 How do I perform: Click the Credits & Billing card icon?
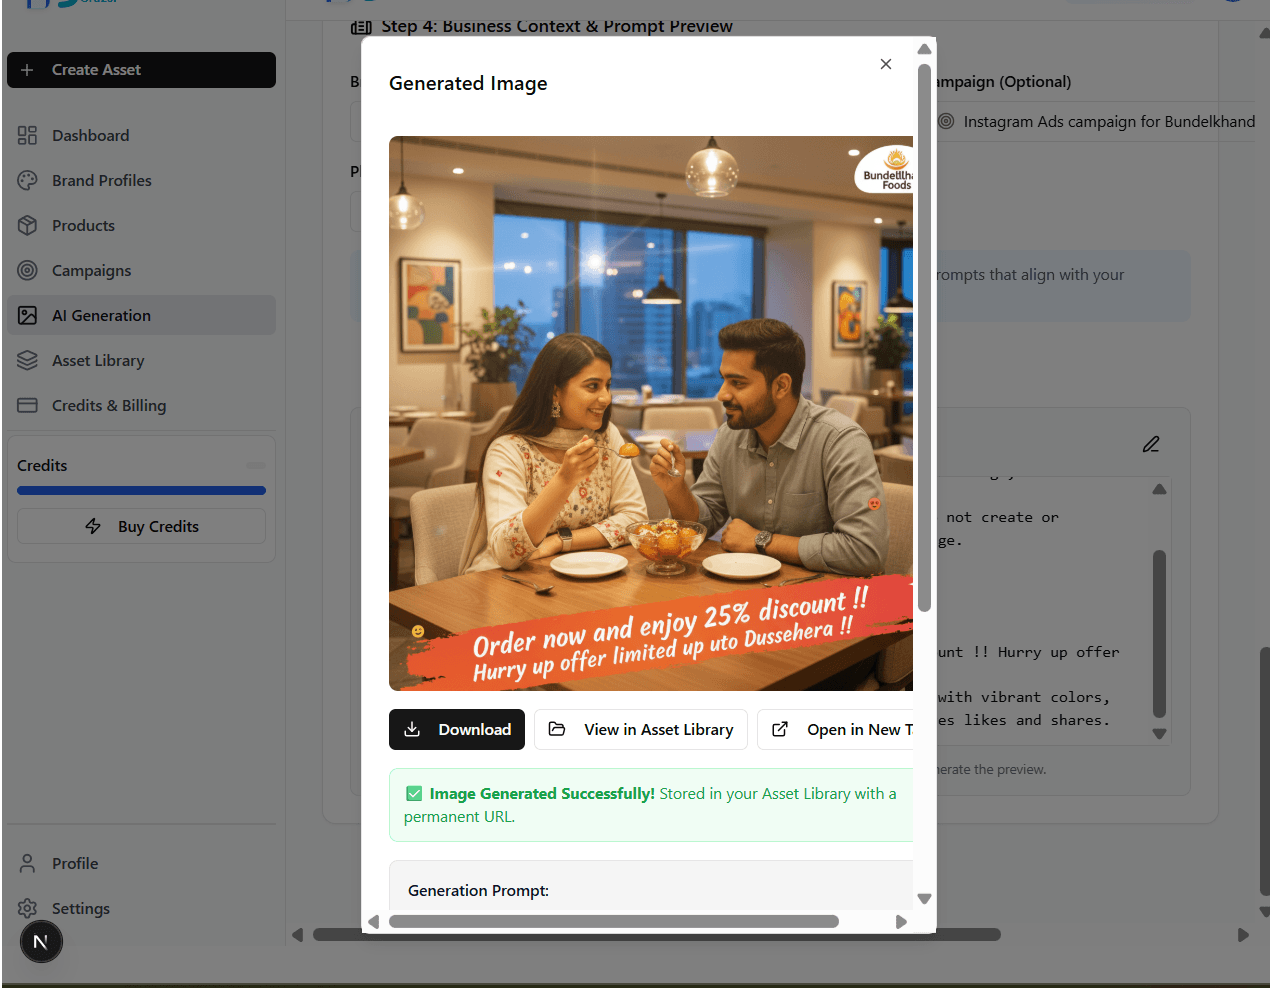[x=27, y=406]
